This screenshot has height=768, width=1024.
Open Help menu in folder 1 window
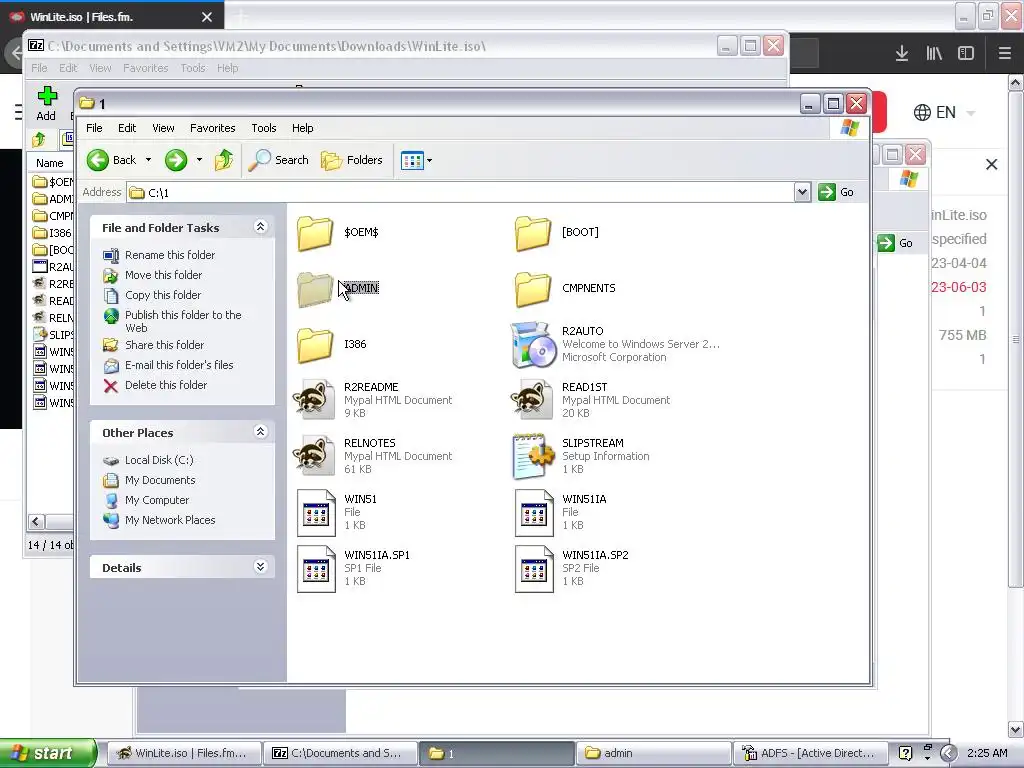[302, 128]
